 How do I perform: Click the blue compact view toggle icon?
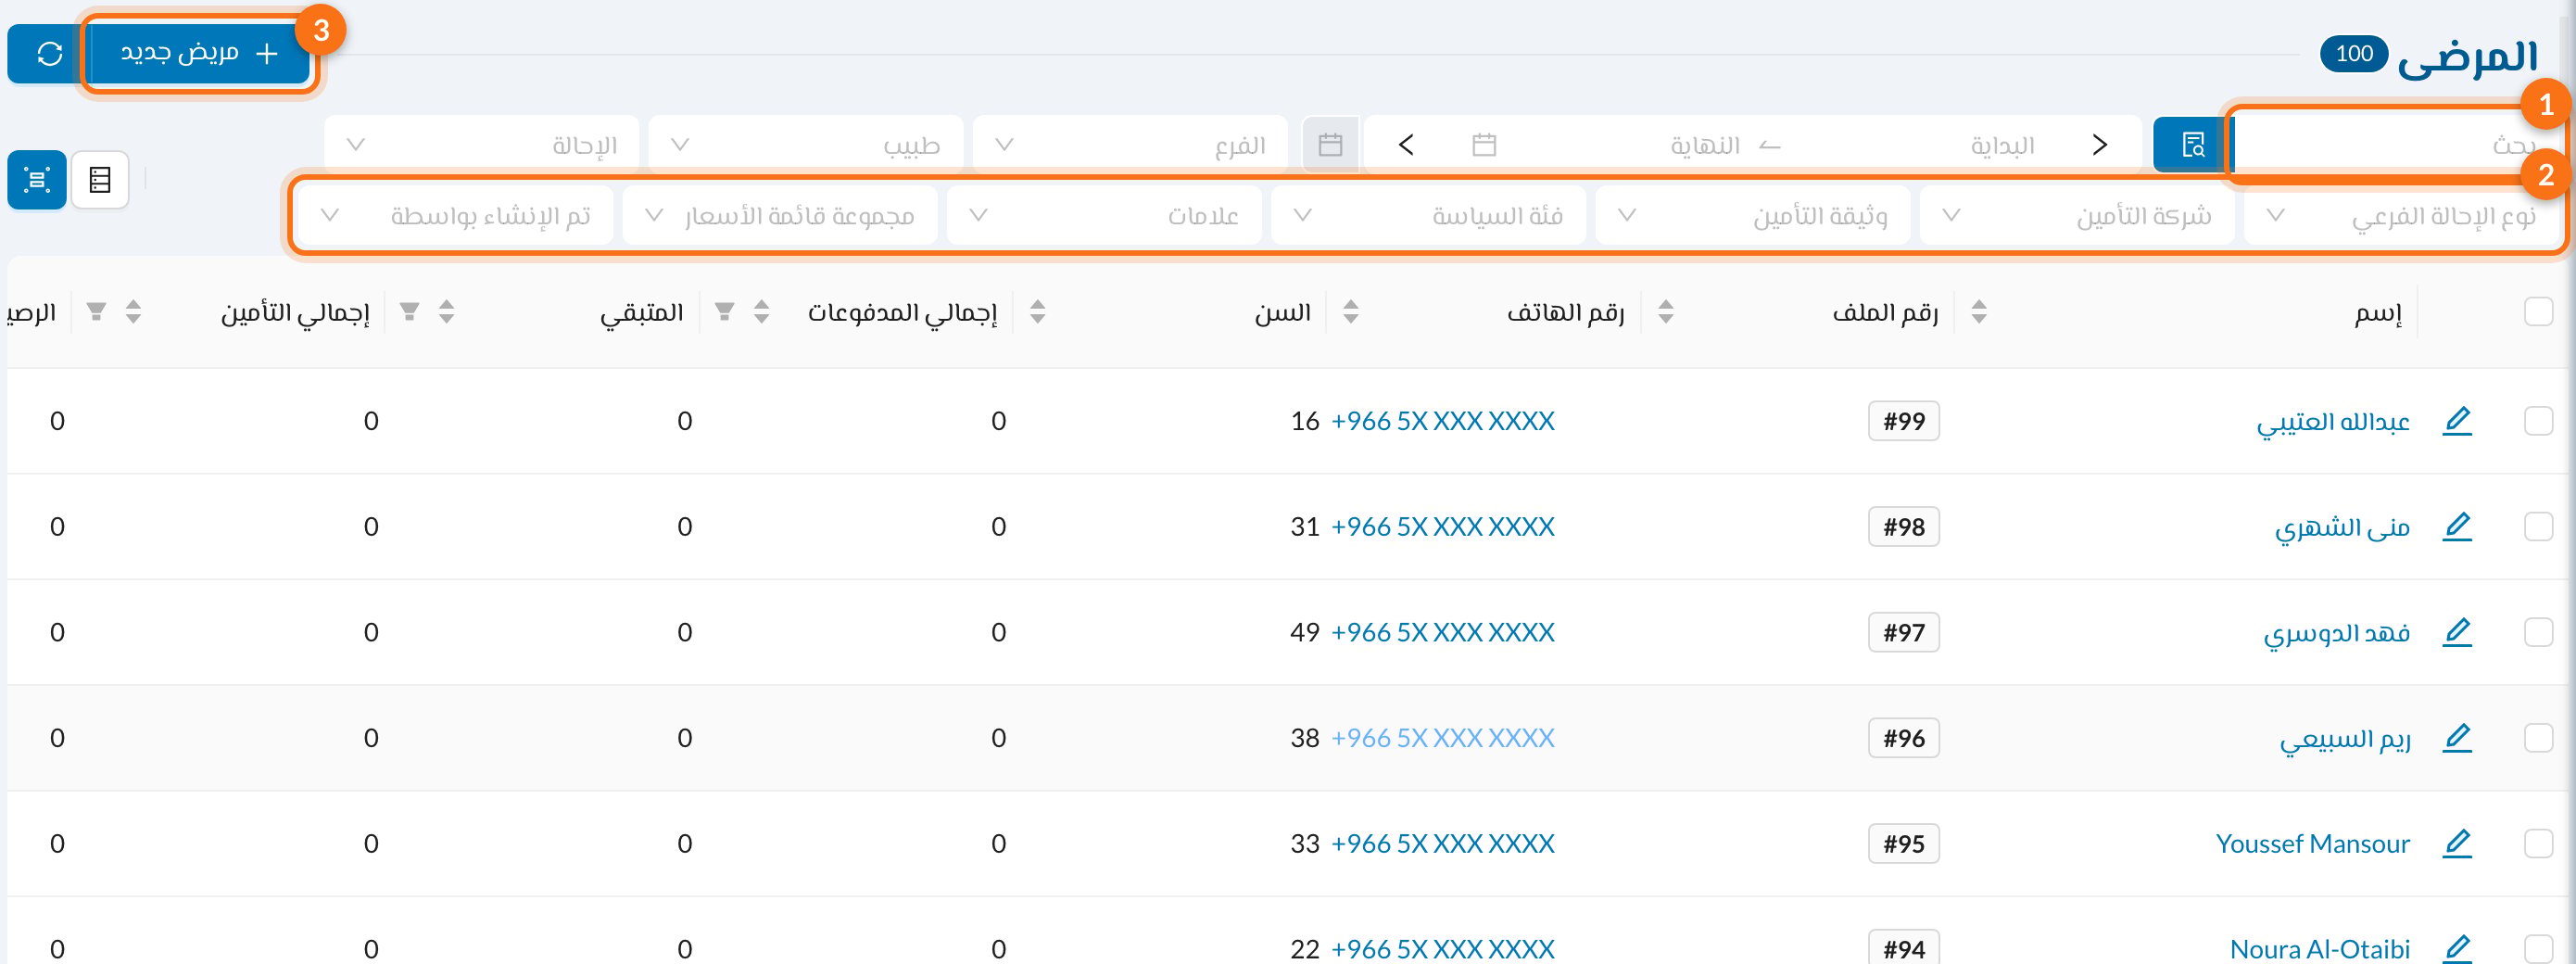pos(37,180)
